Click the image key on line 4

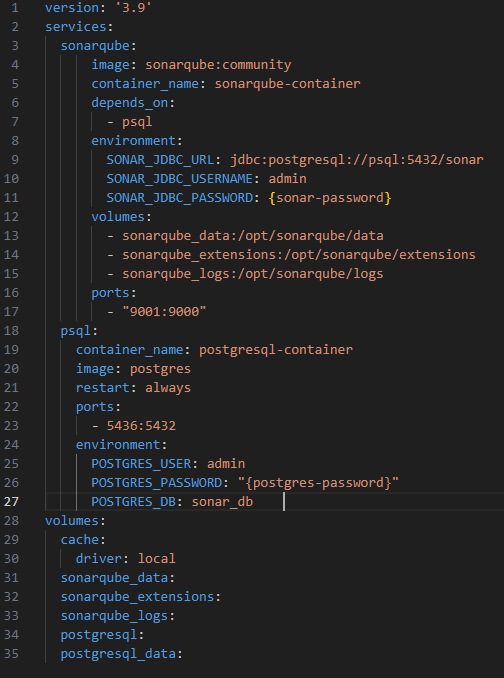coord(110,65)
